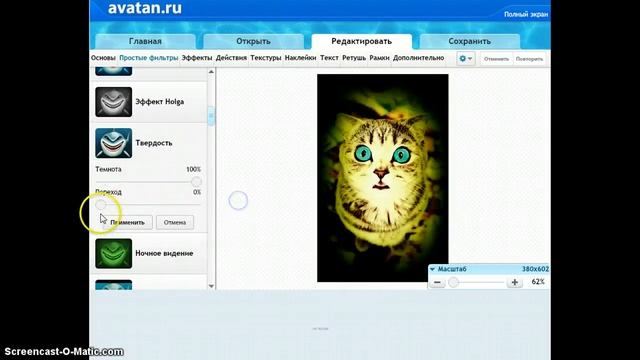The height and width of the screenshot is (360, 640).
Task: Click the Отменить undo button
Action: pyautogui.click(x=496, y=59)
